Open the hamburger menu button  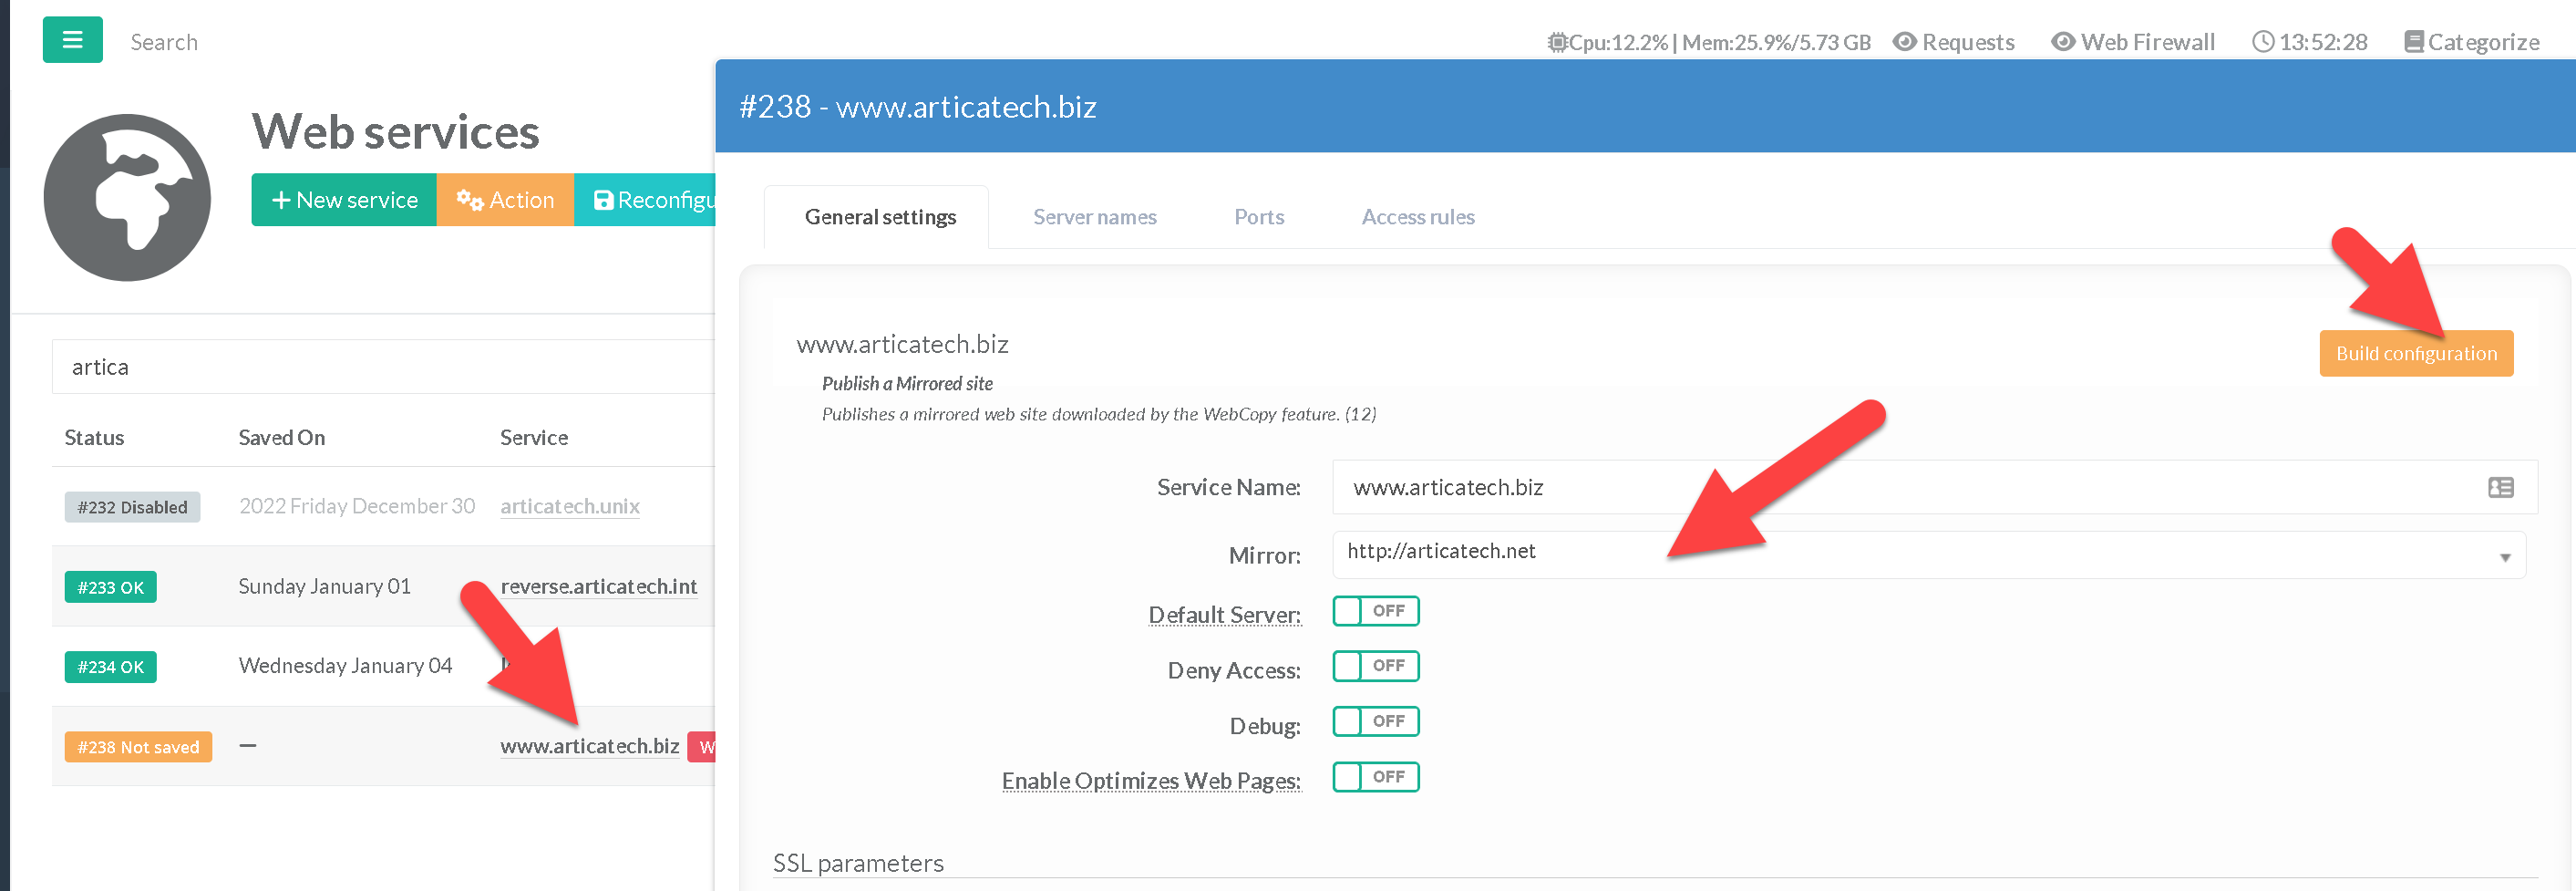[72, 40]
